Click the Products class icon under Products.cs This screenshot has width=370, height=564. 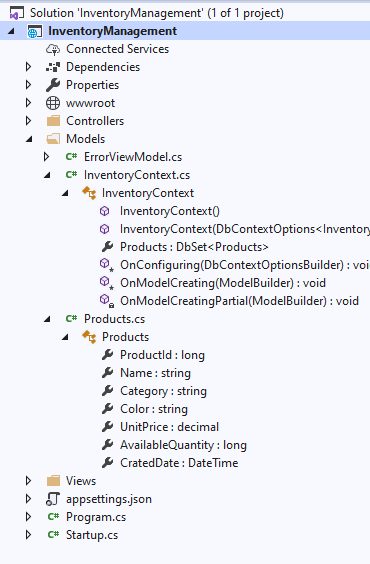[x=89, y=337]
